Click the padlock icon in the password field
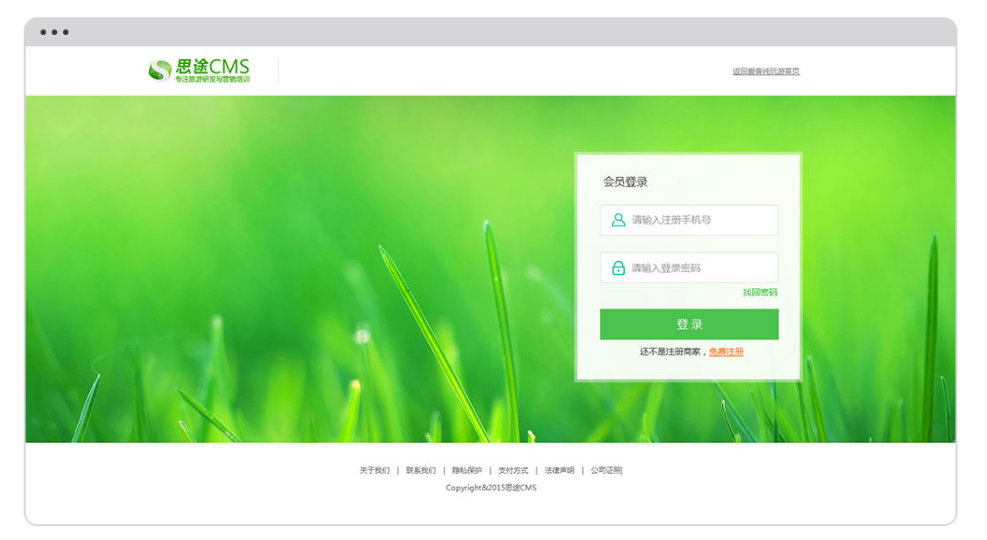 (x=618, y=268)
